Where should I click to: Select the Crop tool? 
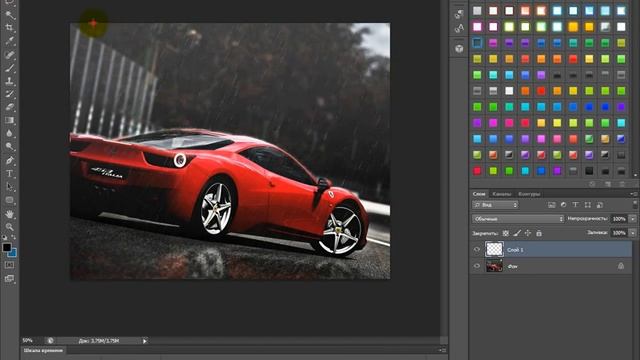pos(10,28)
